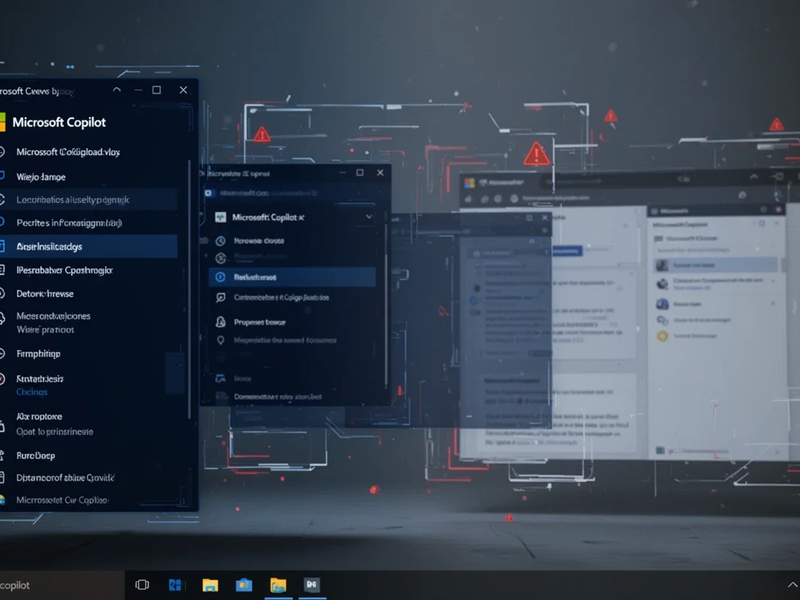Select the highlighted contact row in right window
Viewport: 800px width, 600px height.
coord(715,265)
